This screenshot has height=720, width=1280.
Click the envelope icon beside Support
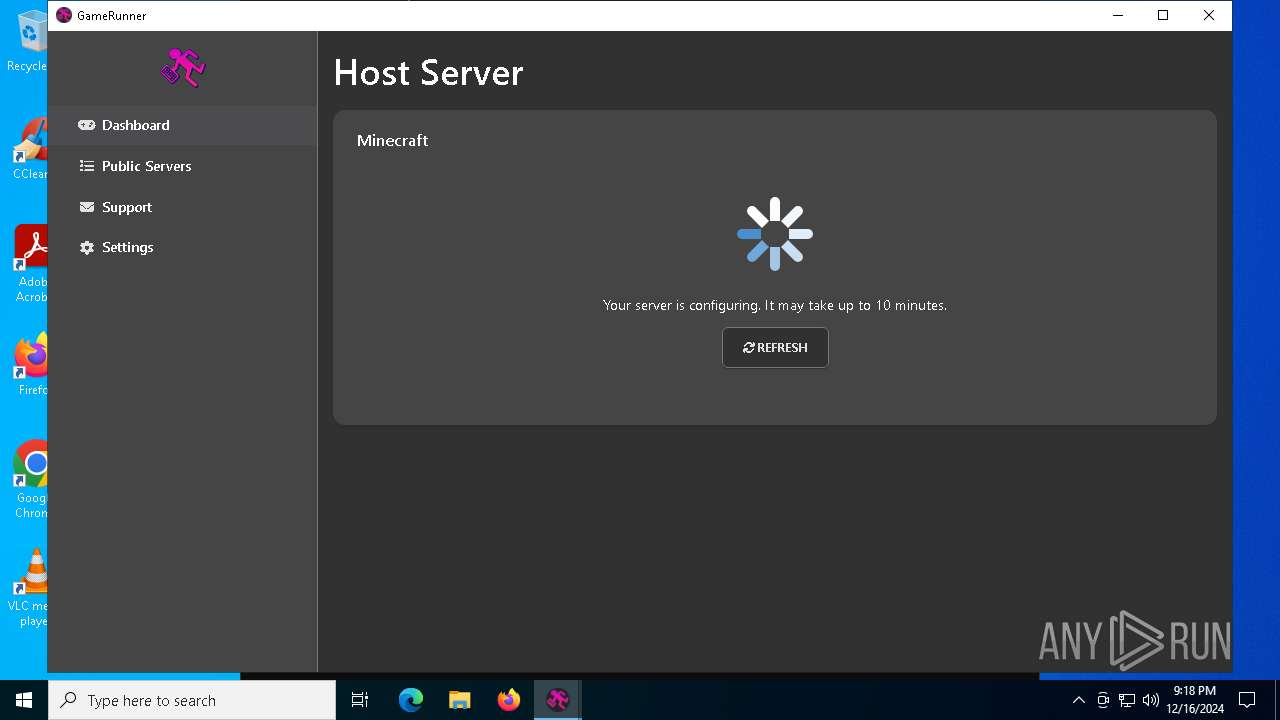[87, 207]
